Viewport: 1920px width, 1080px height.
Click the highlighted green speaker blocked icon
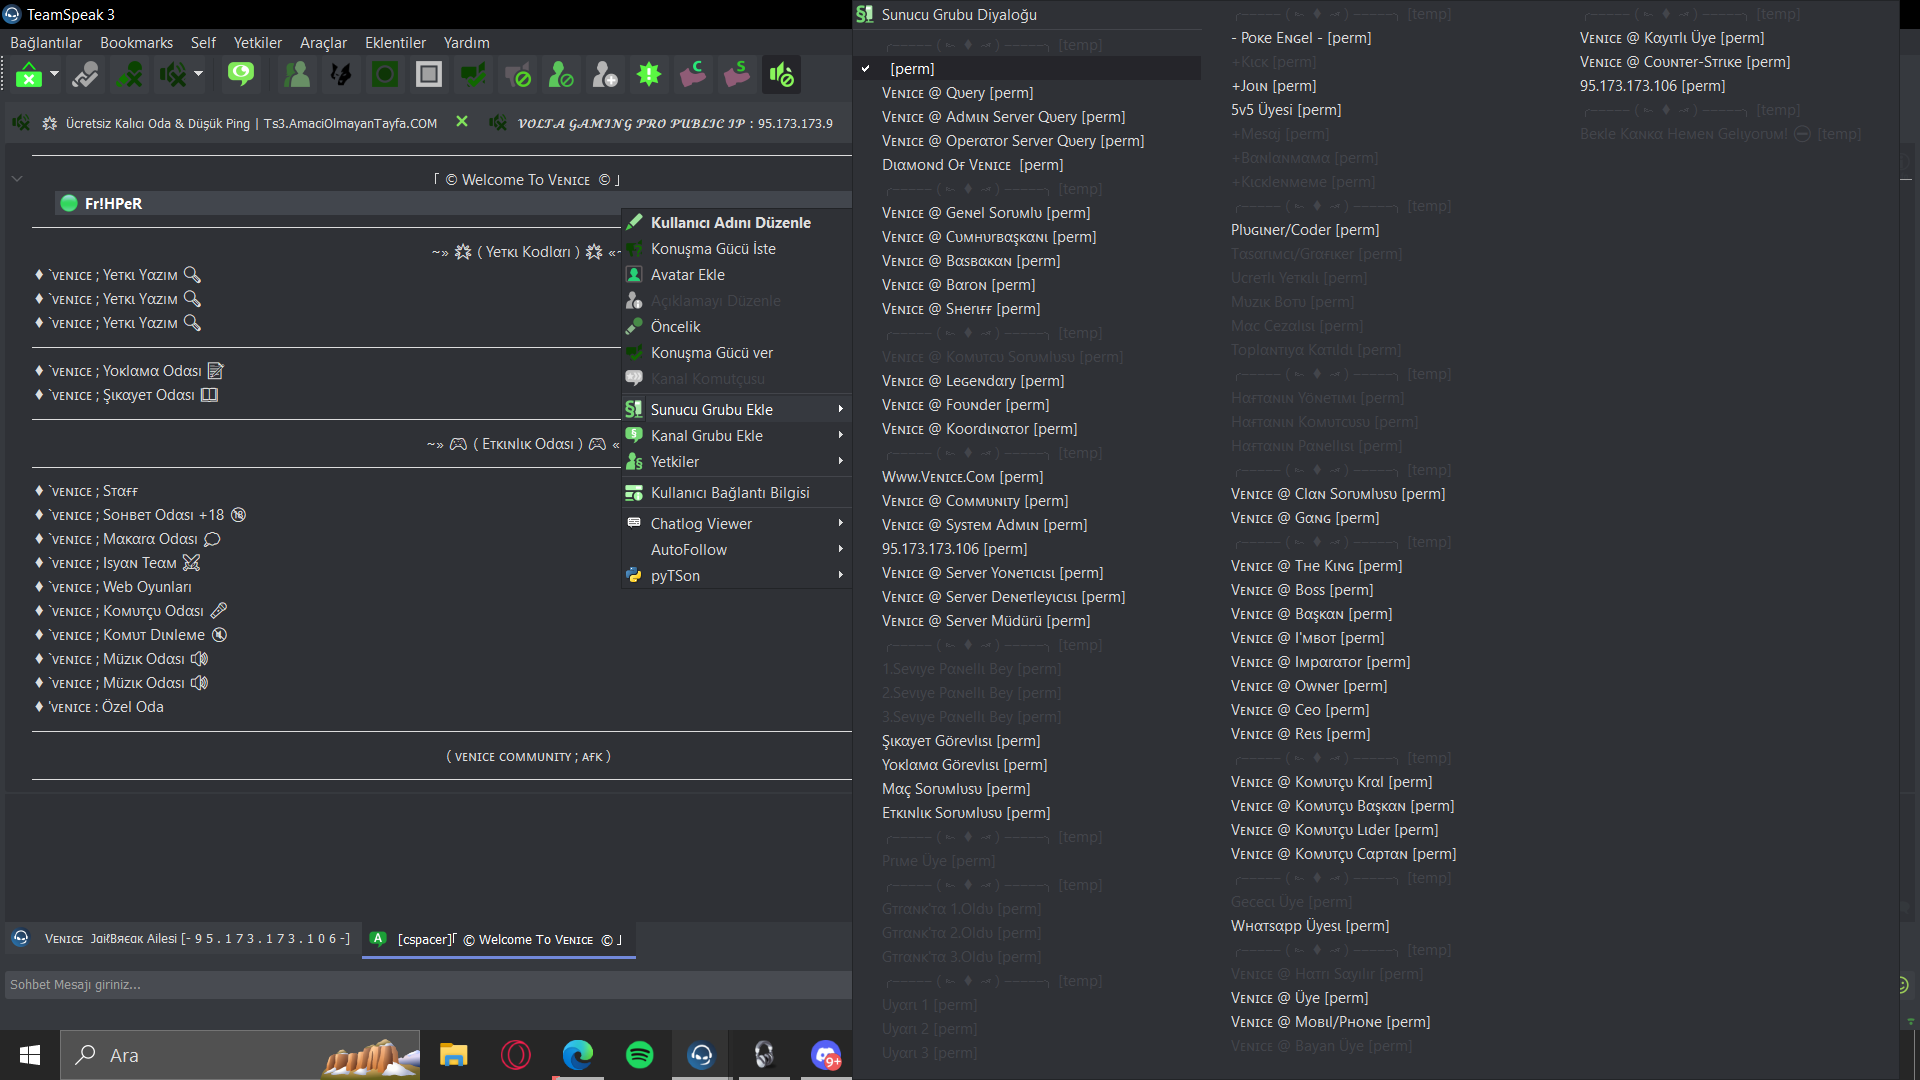[781, 74]
